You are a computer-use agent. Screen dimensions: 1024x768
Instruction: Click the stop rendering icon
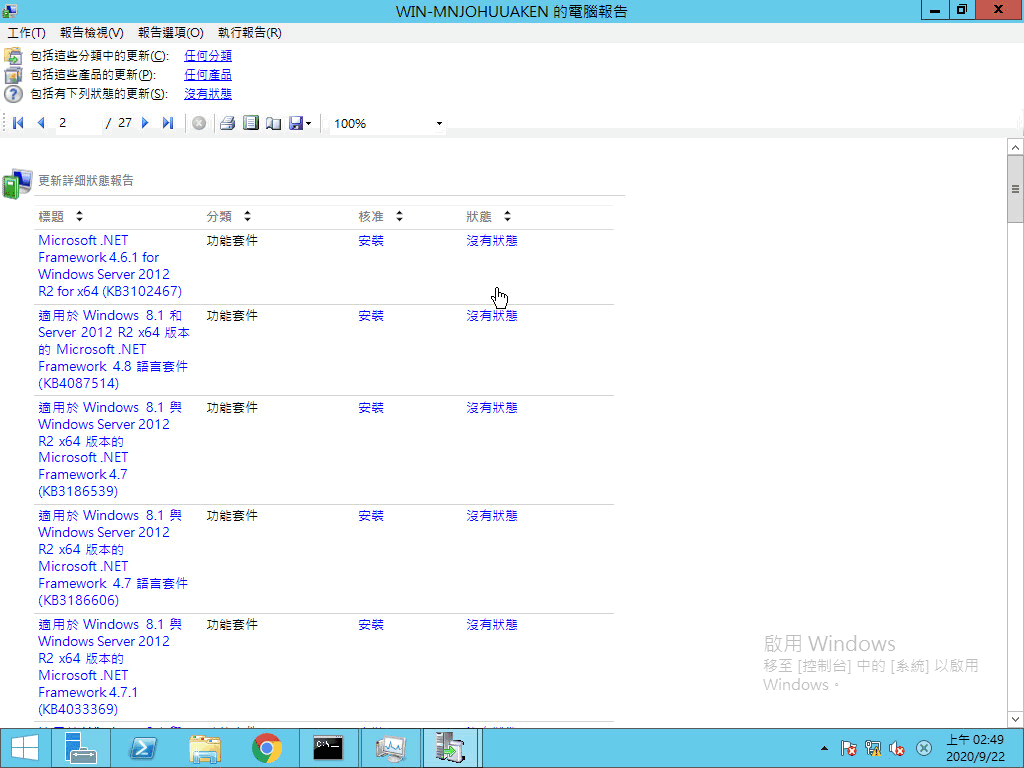[199, 123]
